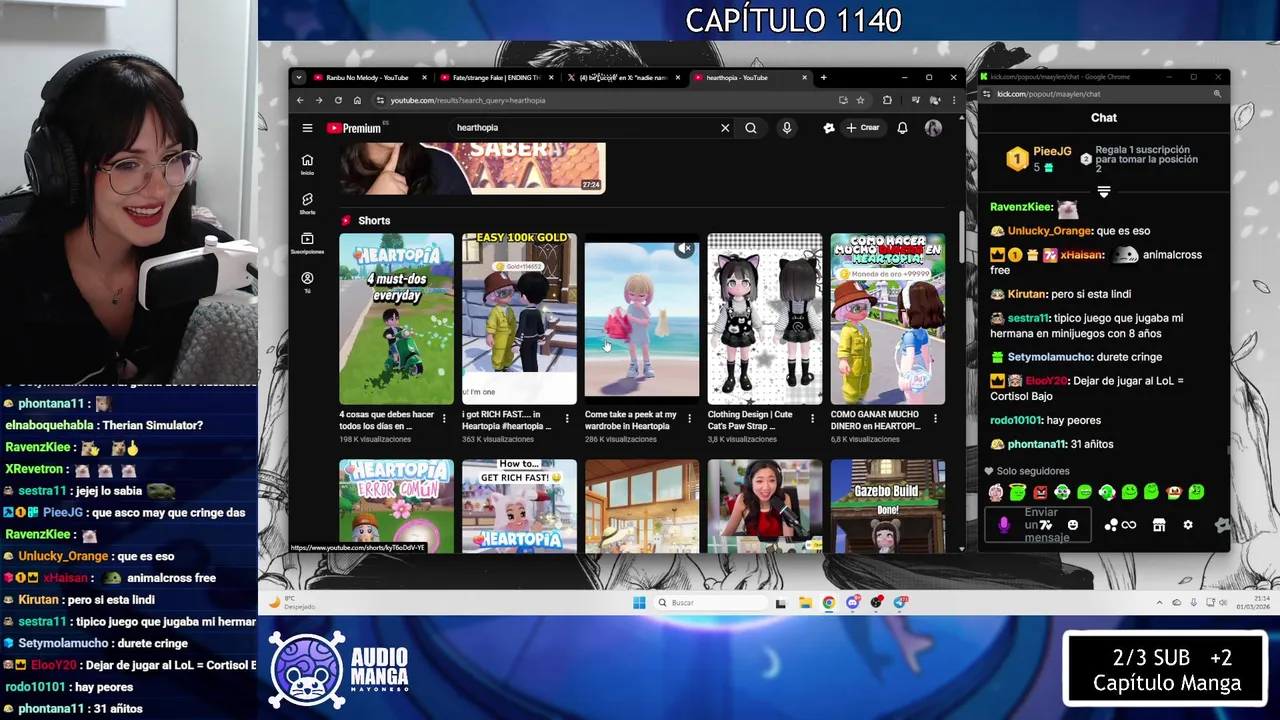The image size is (1280, 720).
Task: Open 'GET RICH FAST' Heartopia Short thumbnail
Action: coord(519,506)
